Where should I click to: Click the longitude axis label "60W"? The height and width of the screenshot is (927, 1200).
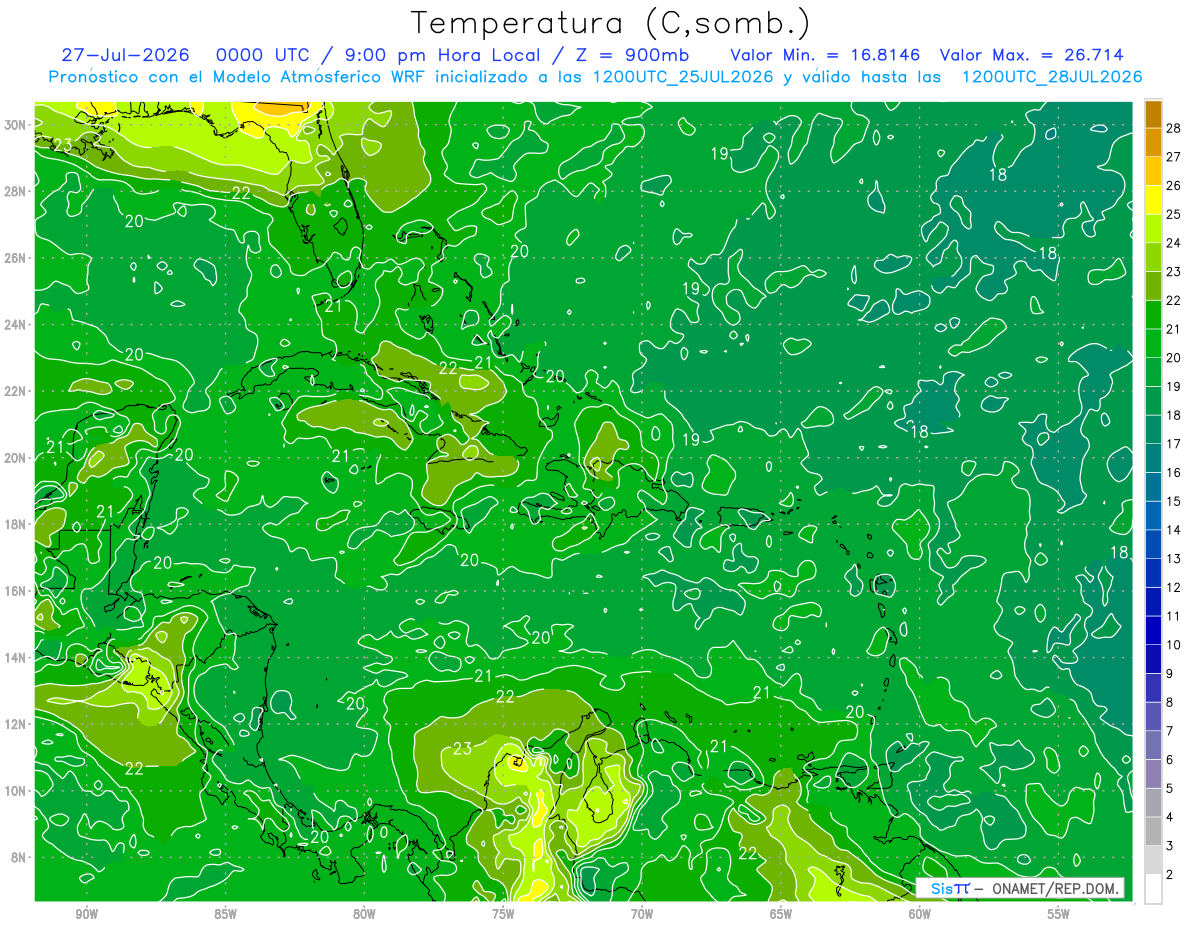[x=920, y=915]
